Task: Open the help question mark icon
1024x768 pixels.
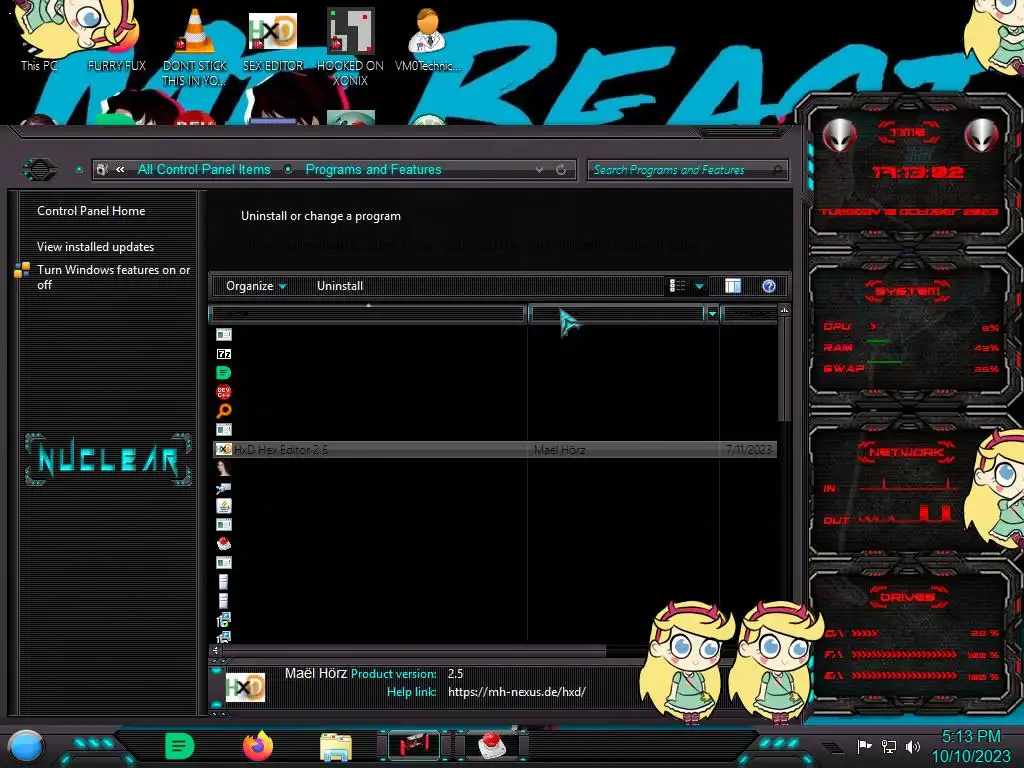Action: click(769, 286)
